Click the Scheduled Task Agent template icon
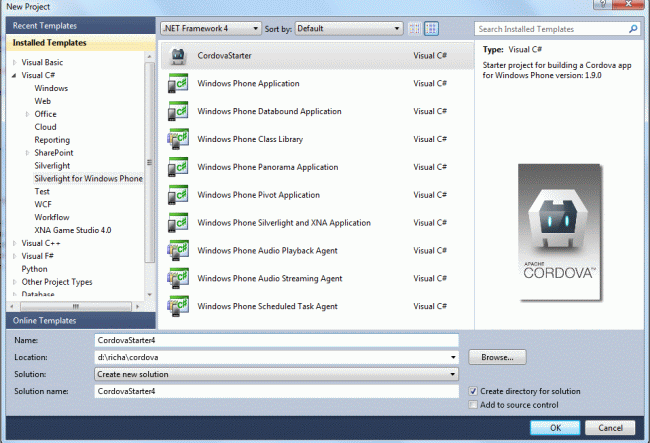 pos(178,306)
